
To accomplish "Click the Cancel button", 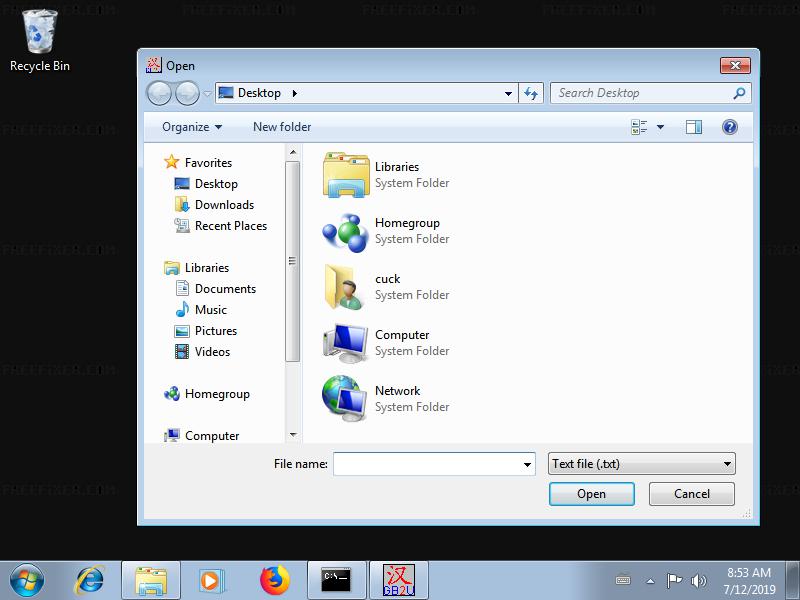I will point(692,494).
